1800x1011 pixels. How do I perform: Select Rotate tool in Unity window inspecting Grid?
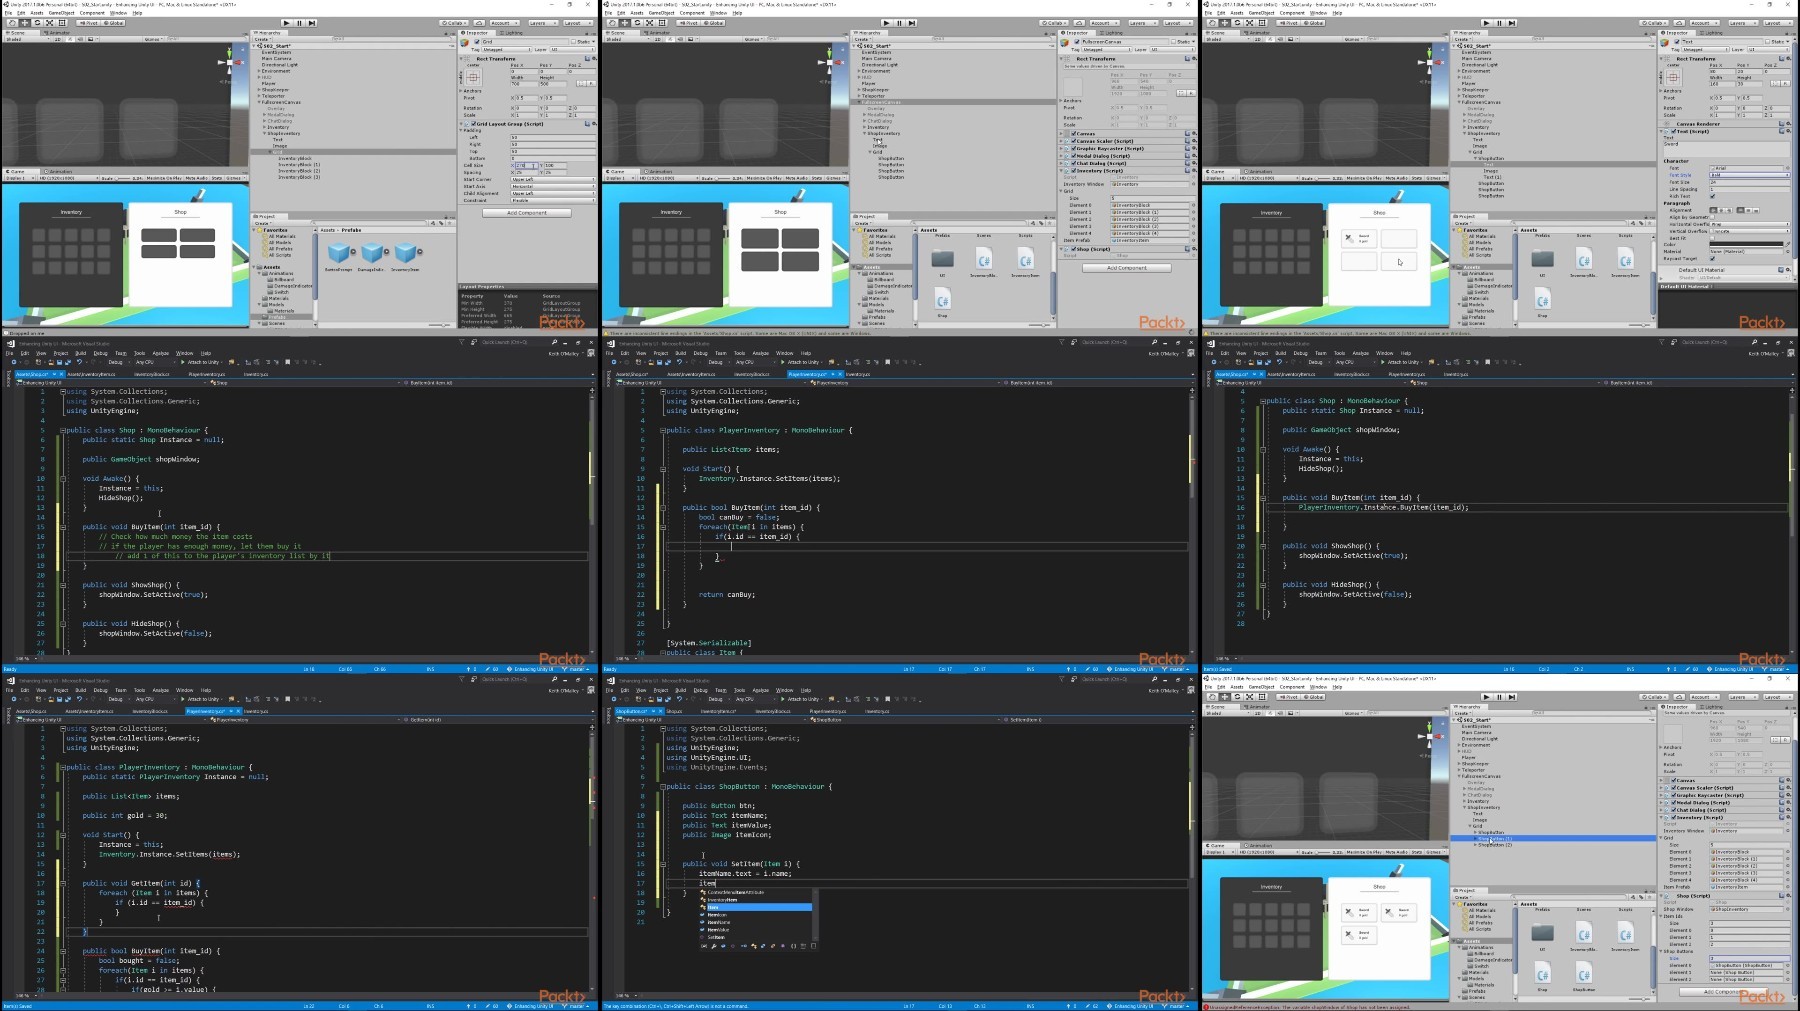[37, 23]
